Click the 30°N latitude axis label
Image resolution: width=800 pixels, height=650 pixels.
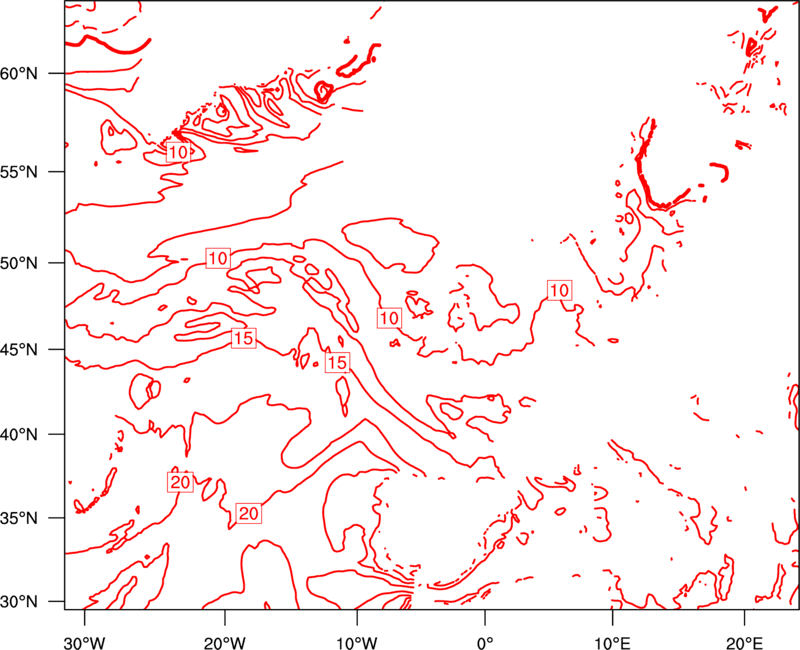coord(19,602)
